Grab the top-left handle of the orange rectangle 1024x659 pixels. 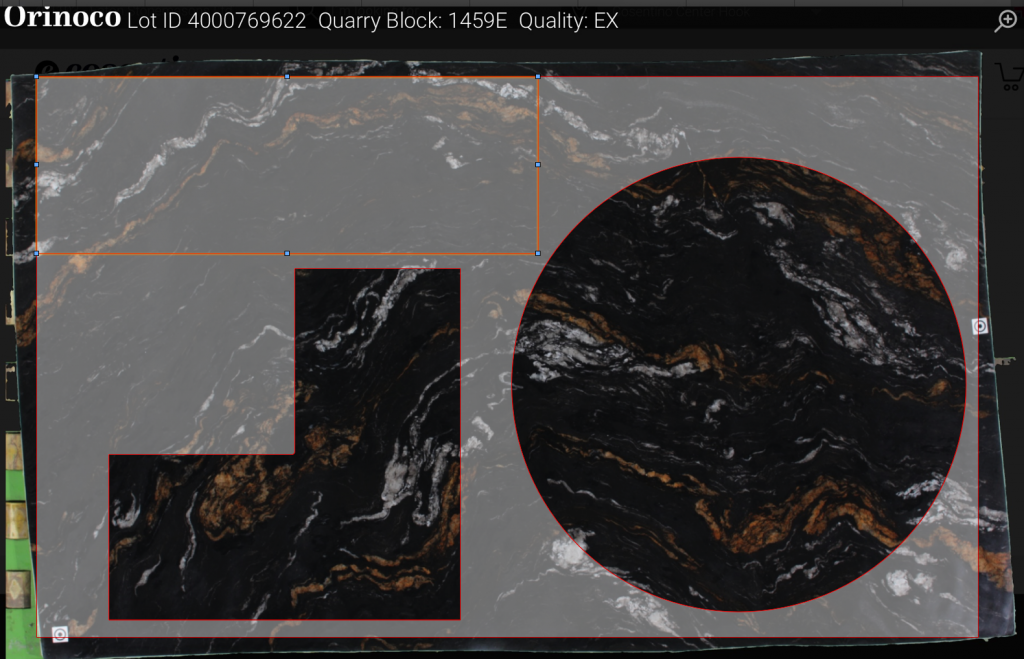tap(37, 76)
